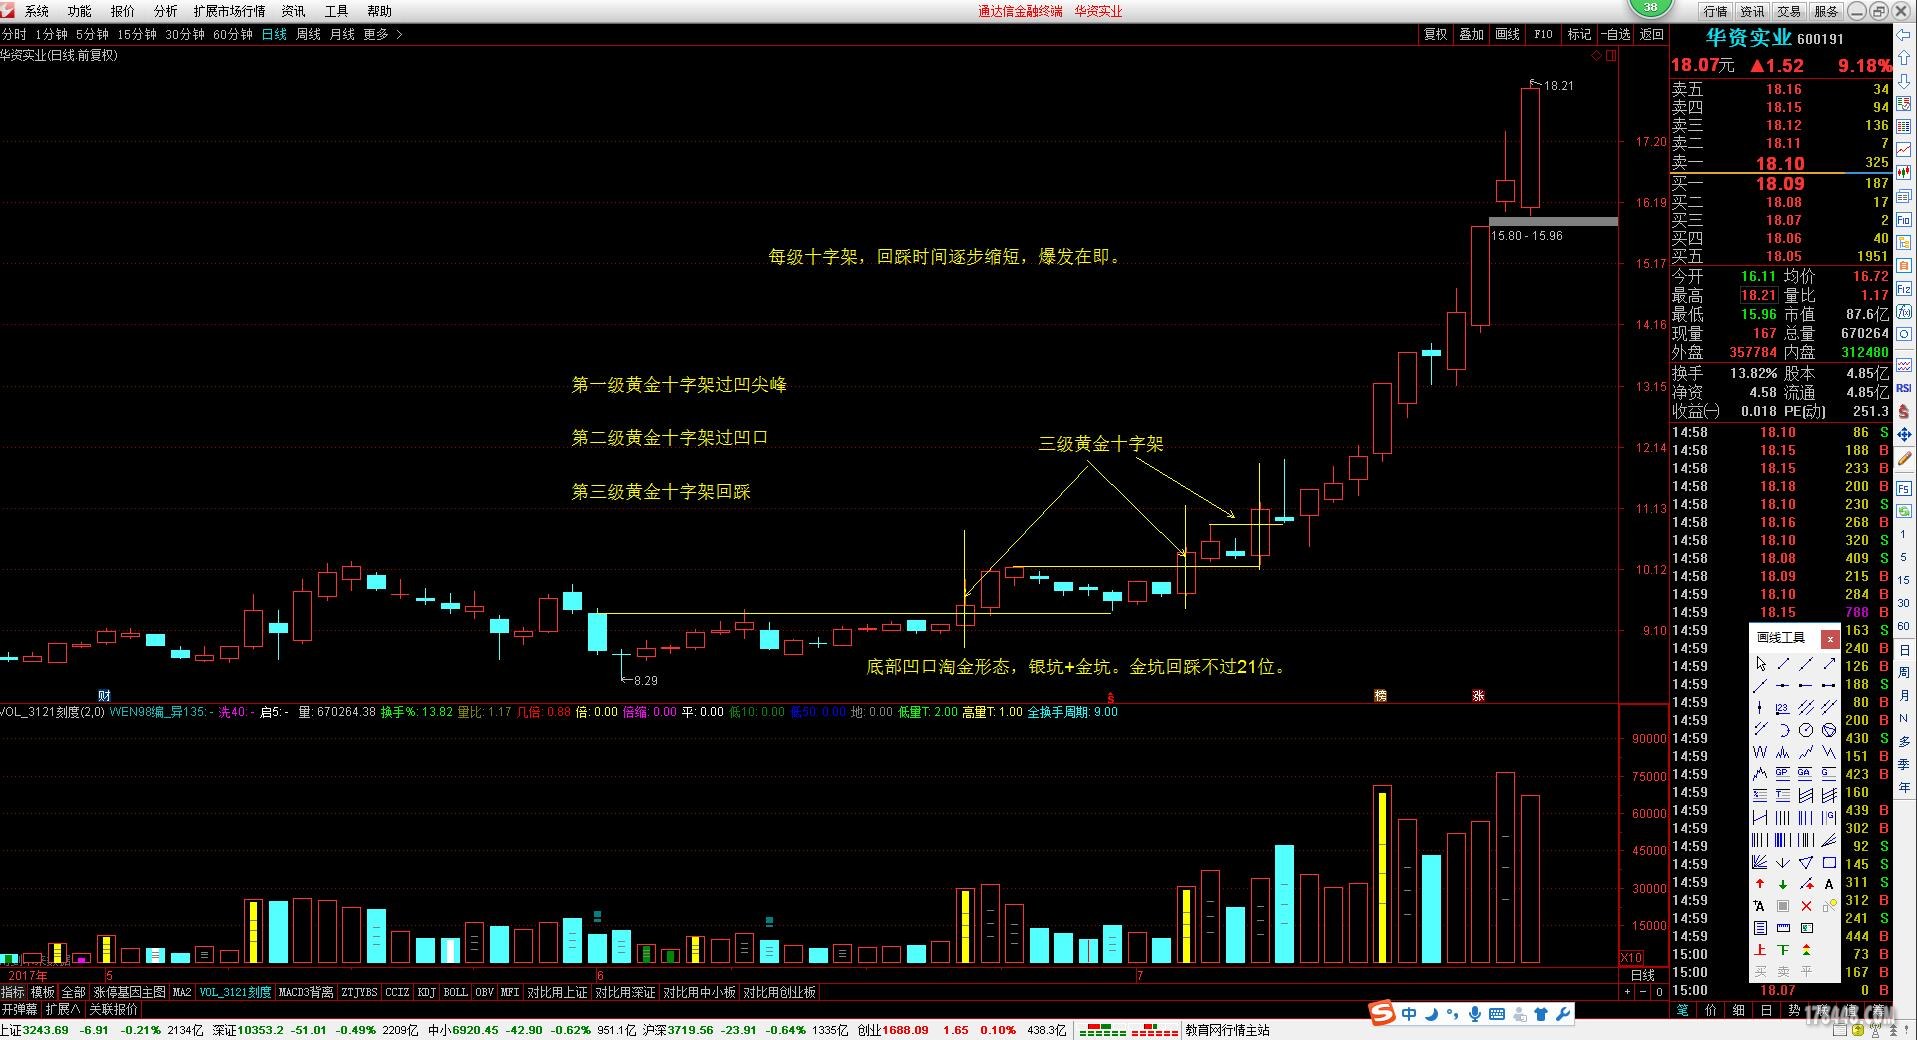Click the red 上 marker tool
The height and width of the screenshot is (1040, 1917).
[1761, 949]
